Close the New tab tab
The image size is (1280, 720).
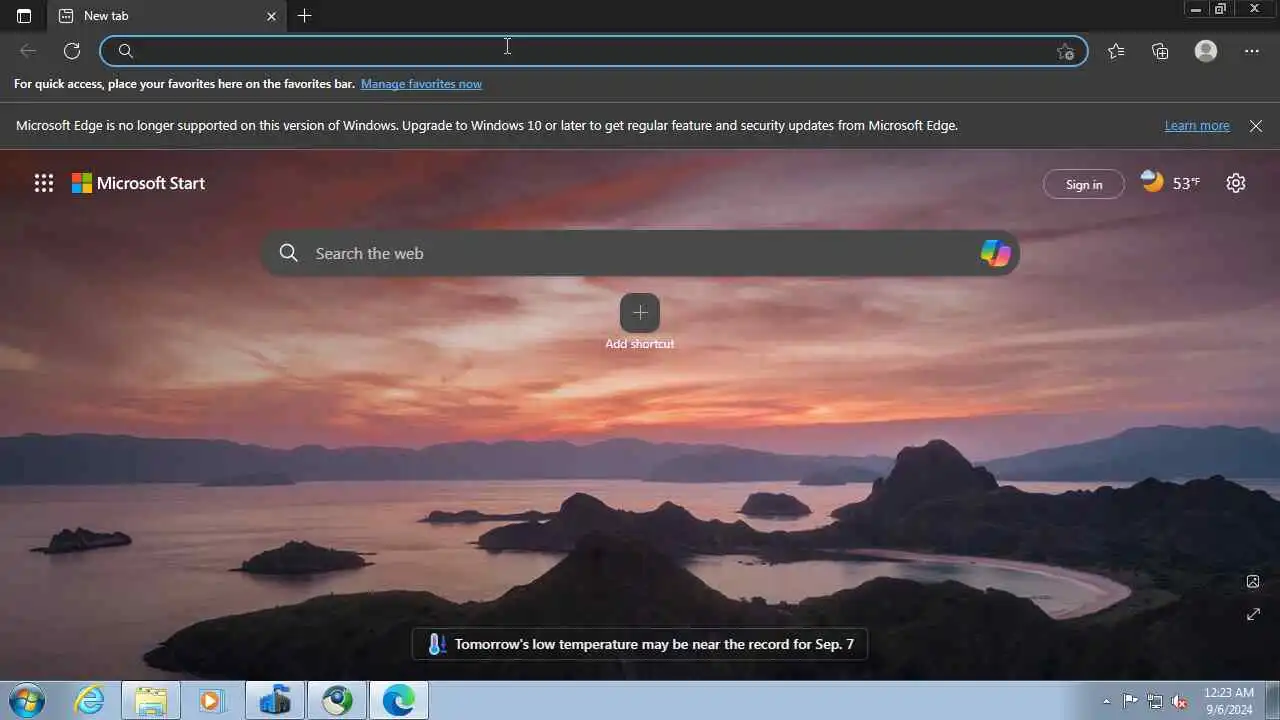tap(271, 16)
